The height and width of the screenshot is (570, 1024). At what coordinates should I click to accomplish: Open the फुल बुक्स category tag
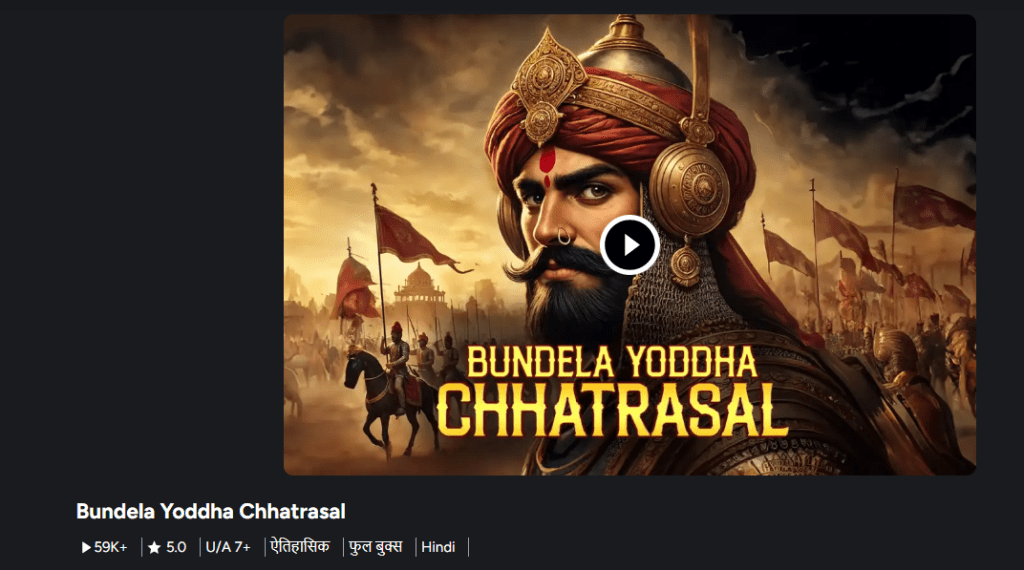pyautogui.click(x=376, y=546)
